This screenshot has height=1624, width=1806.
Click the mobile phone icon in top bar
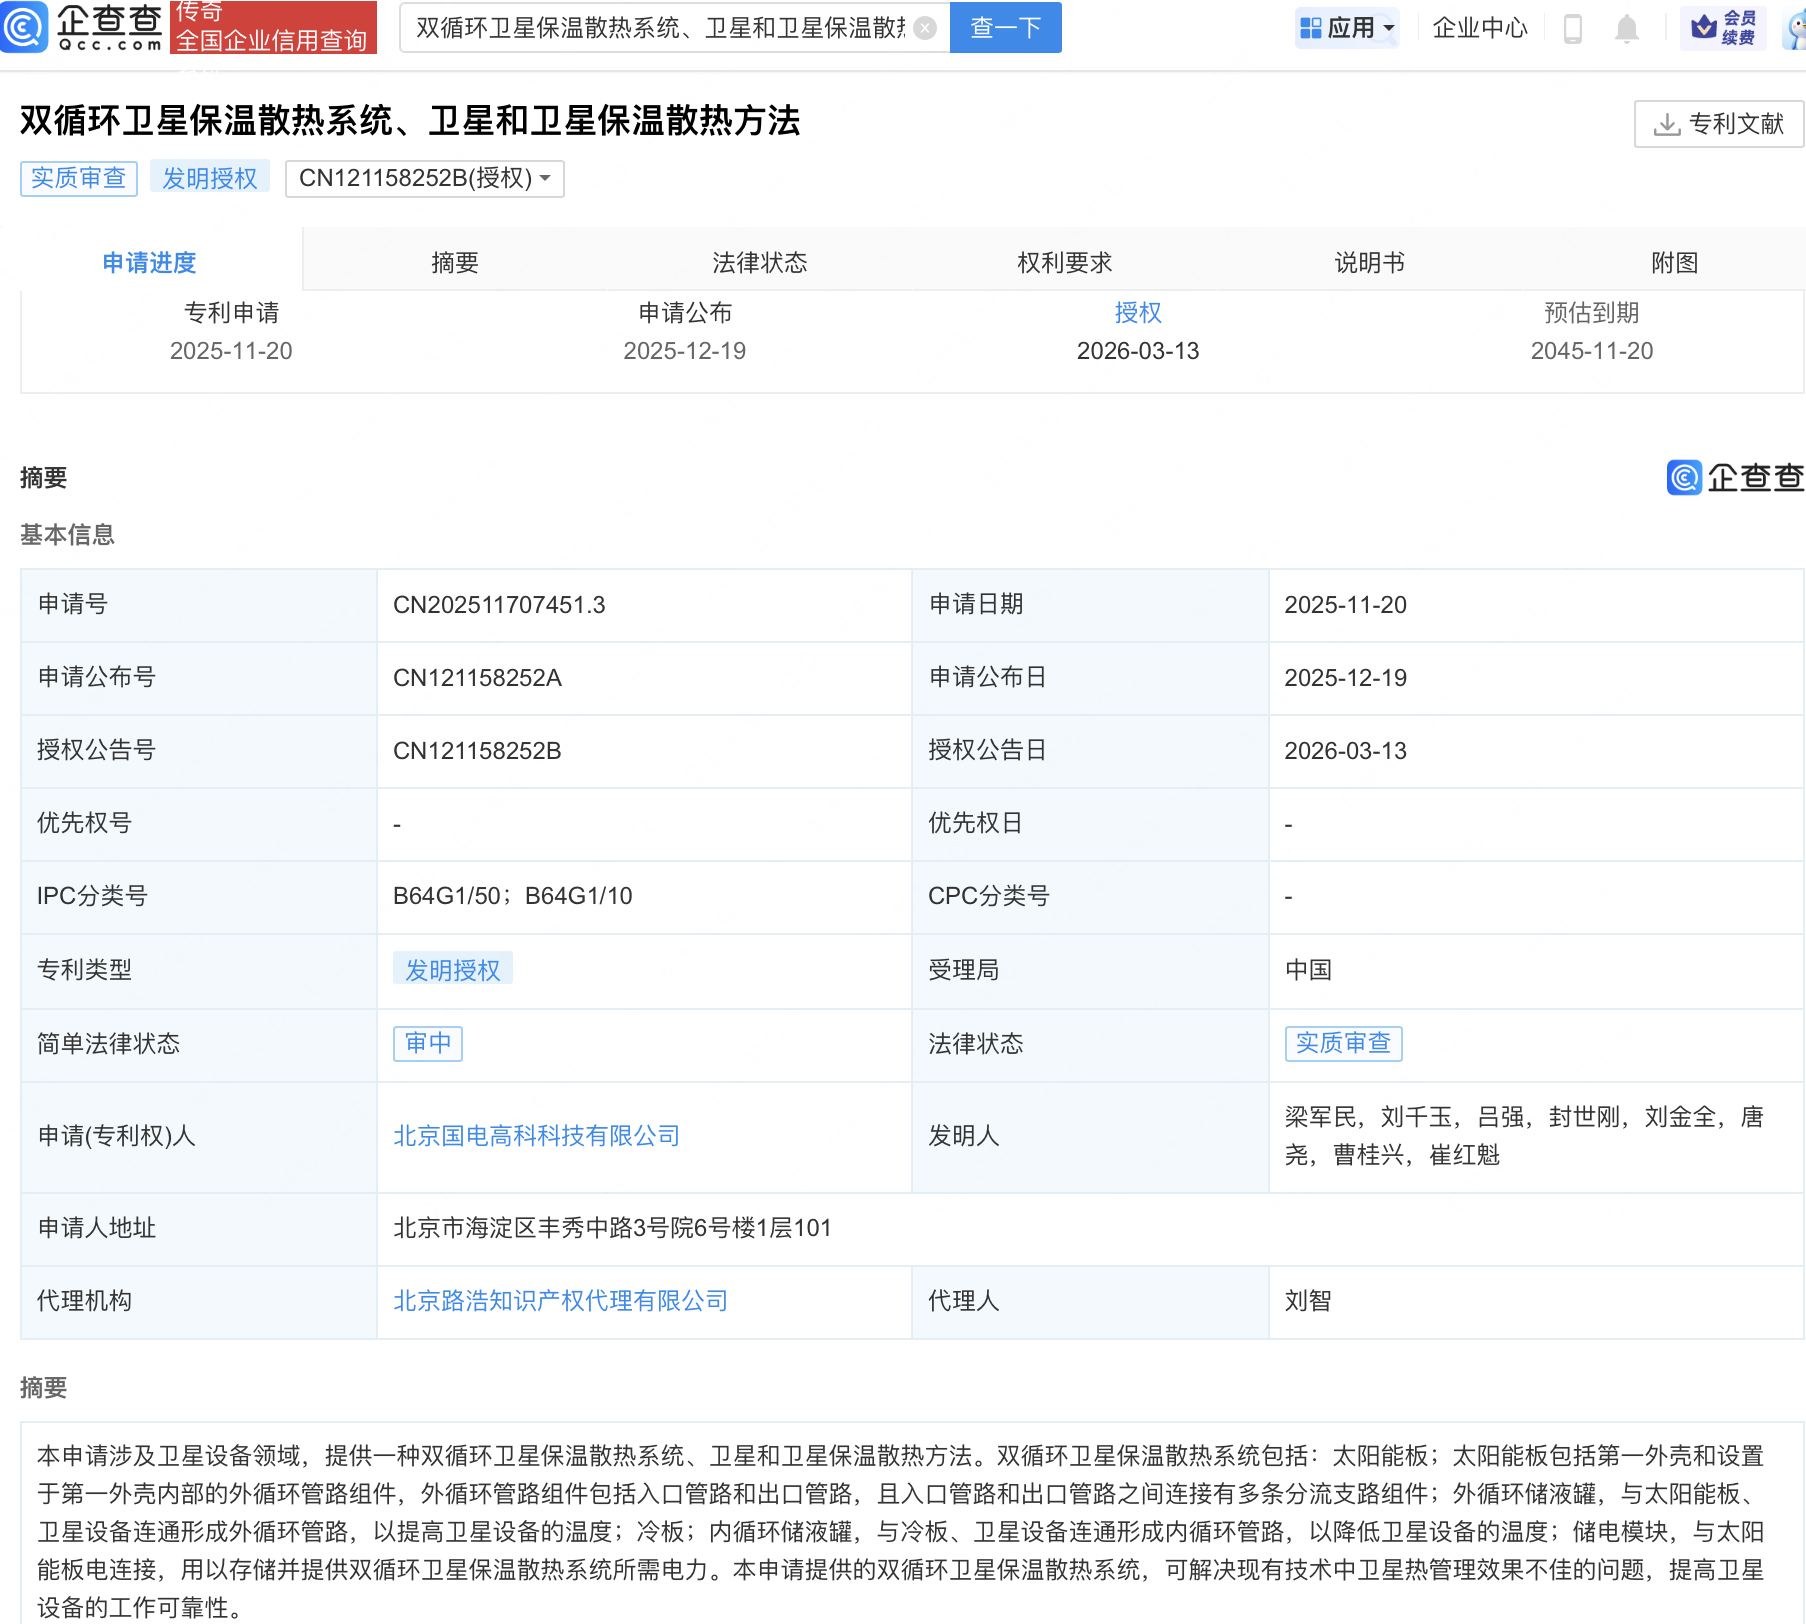(x=1573, y=28)
